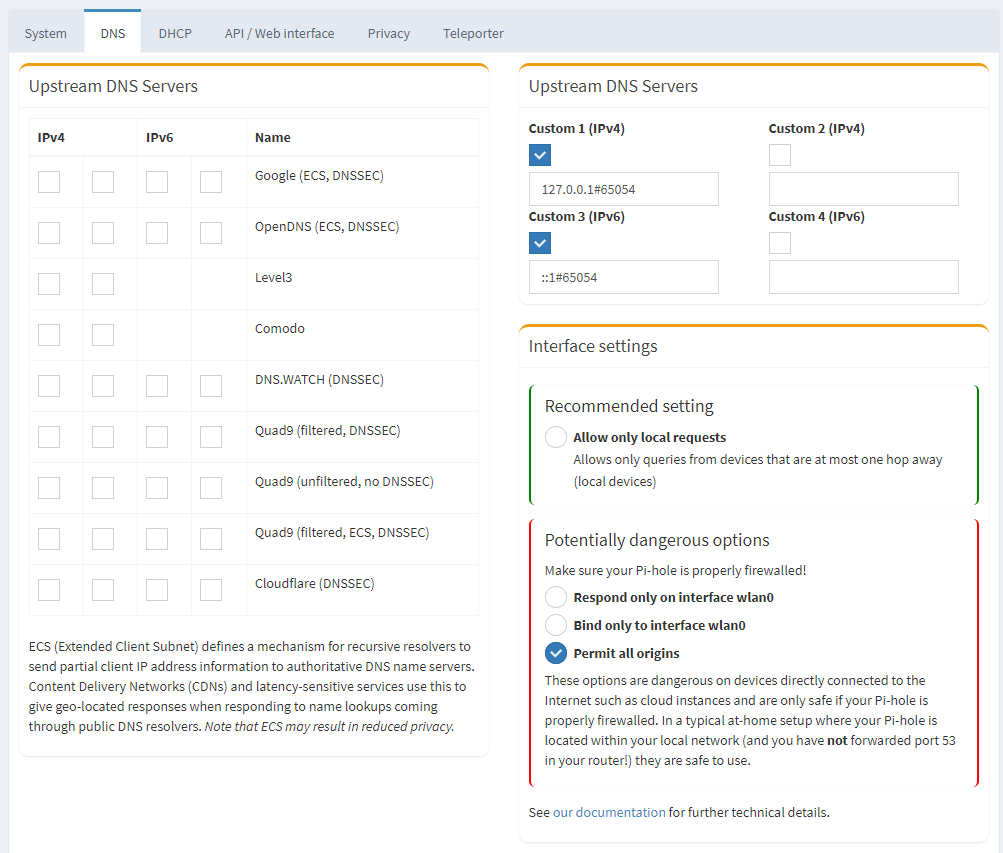This screenshot has height=853, width=1003.
Task: Go to the Privacy tab
Action: pyautogui.click(x=389, y=33)
